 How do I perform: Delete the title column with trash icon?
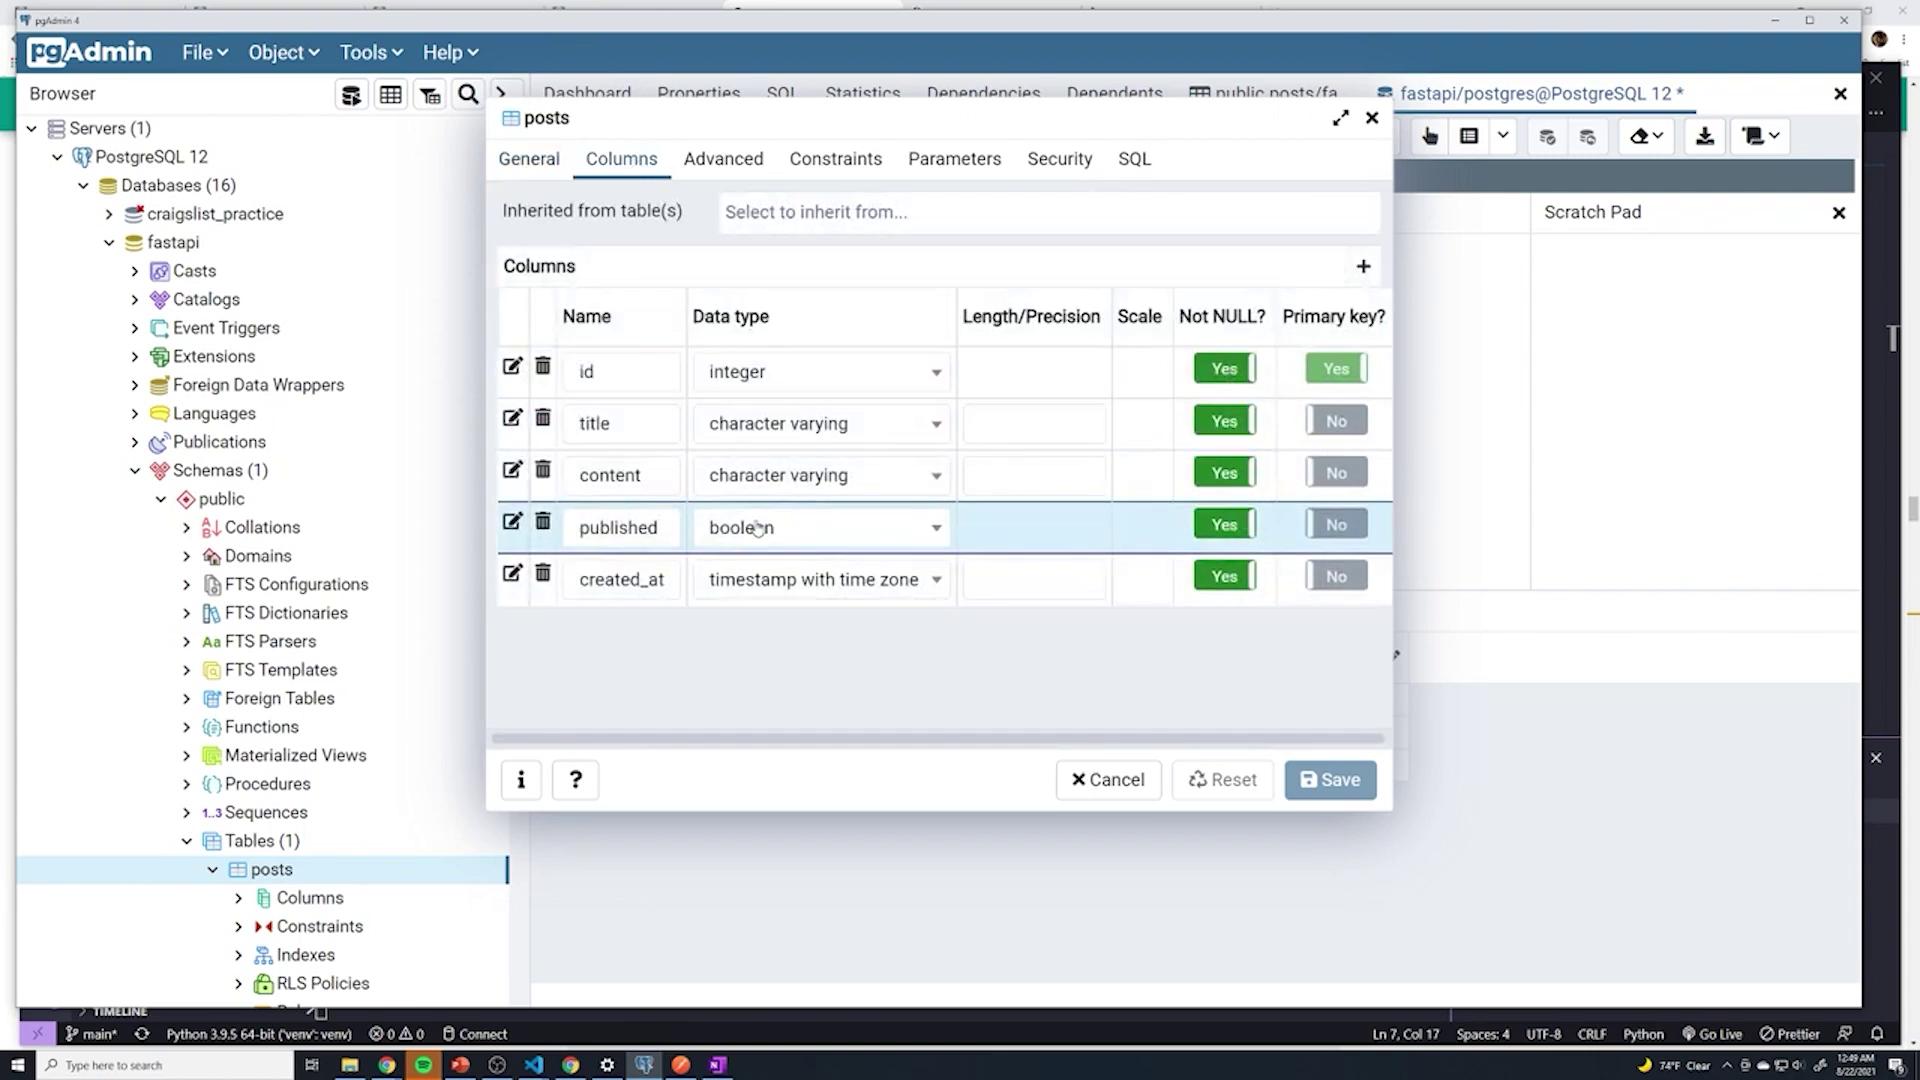pos(542,418)
